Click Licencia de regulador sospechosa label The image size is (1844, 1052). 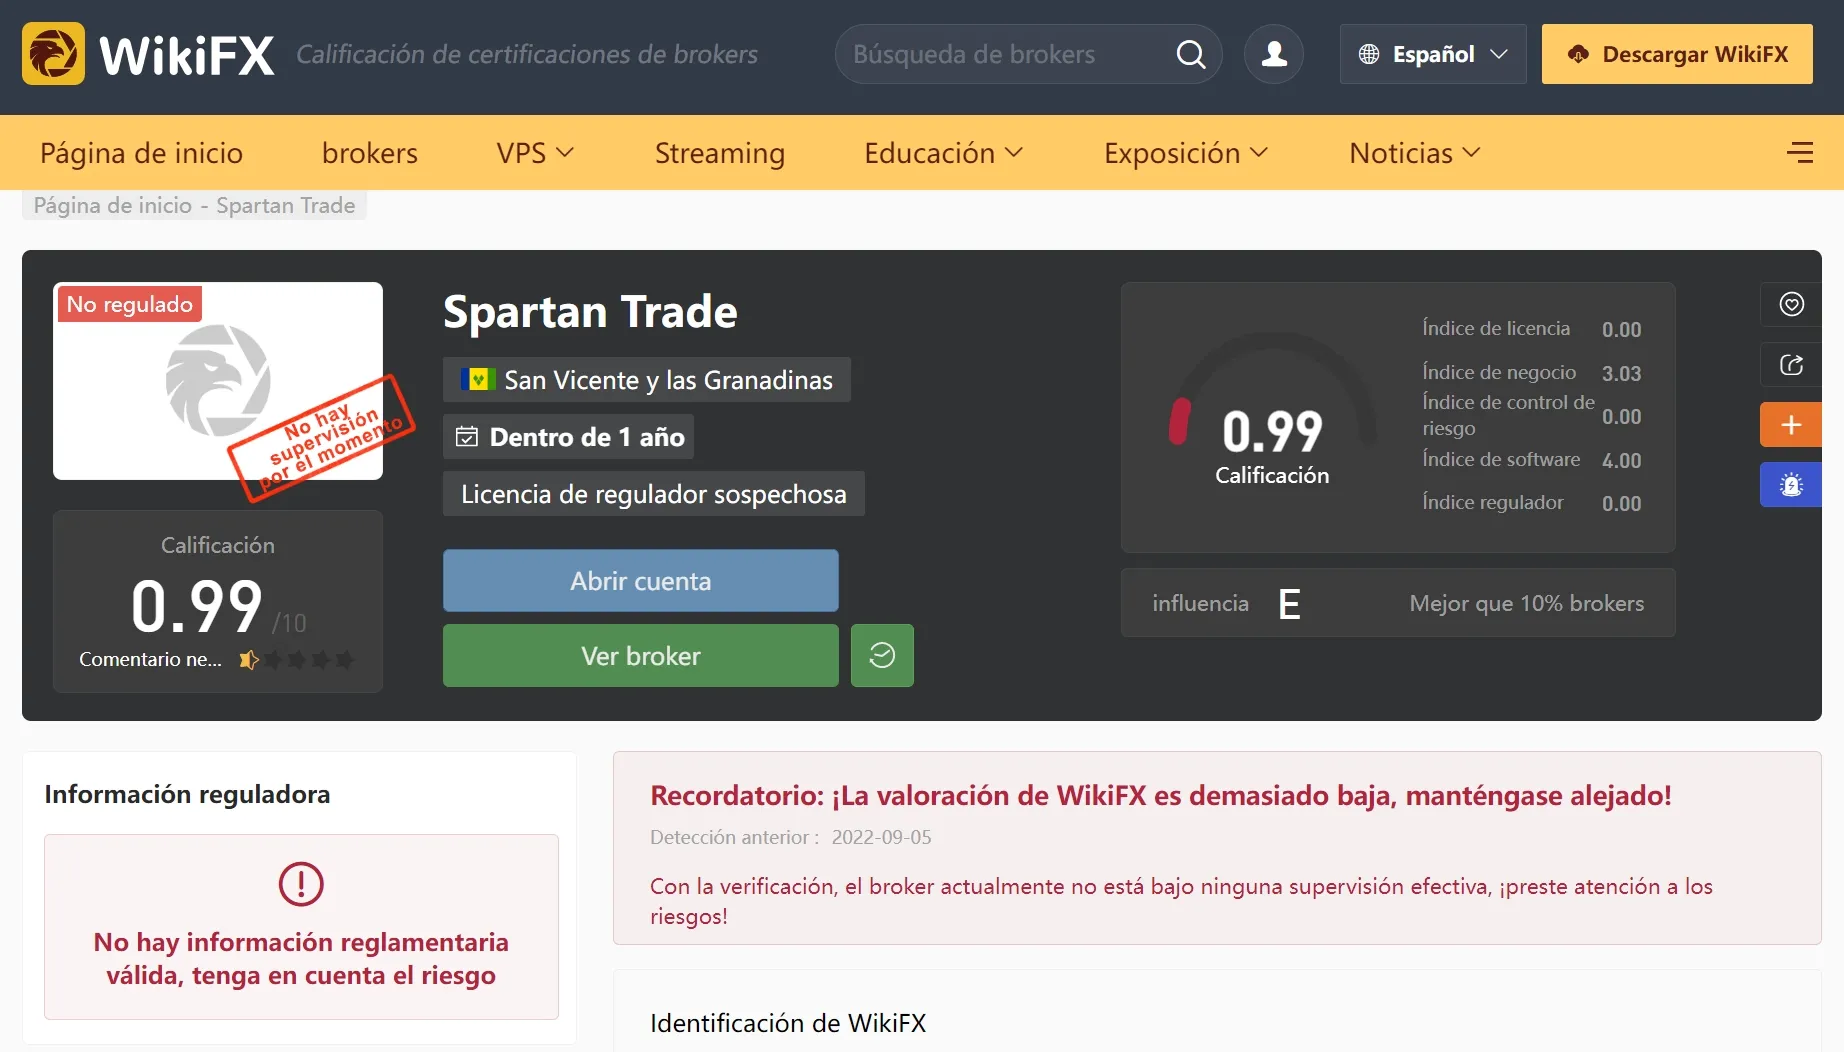pyautogui.click(x=654, y=494)
